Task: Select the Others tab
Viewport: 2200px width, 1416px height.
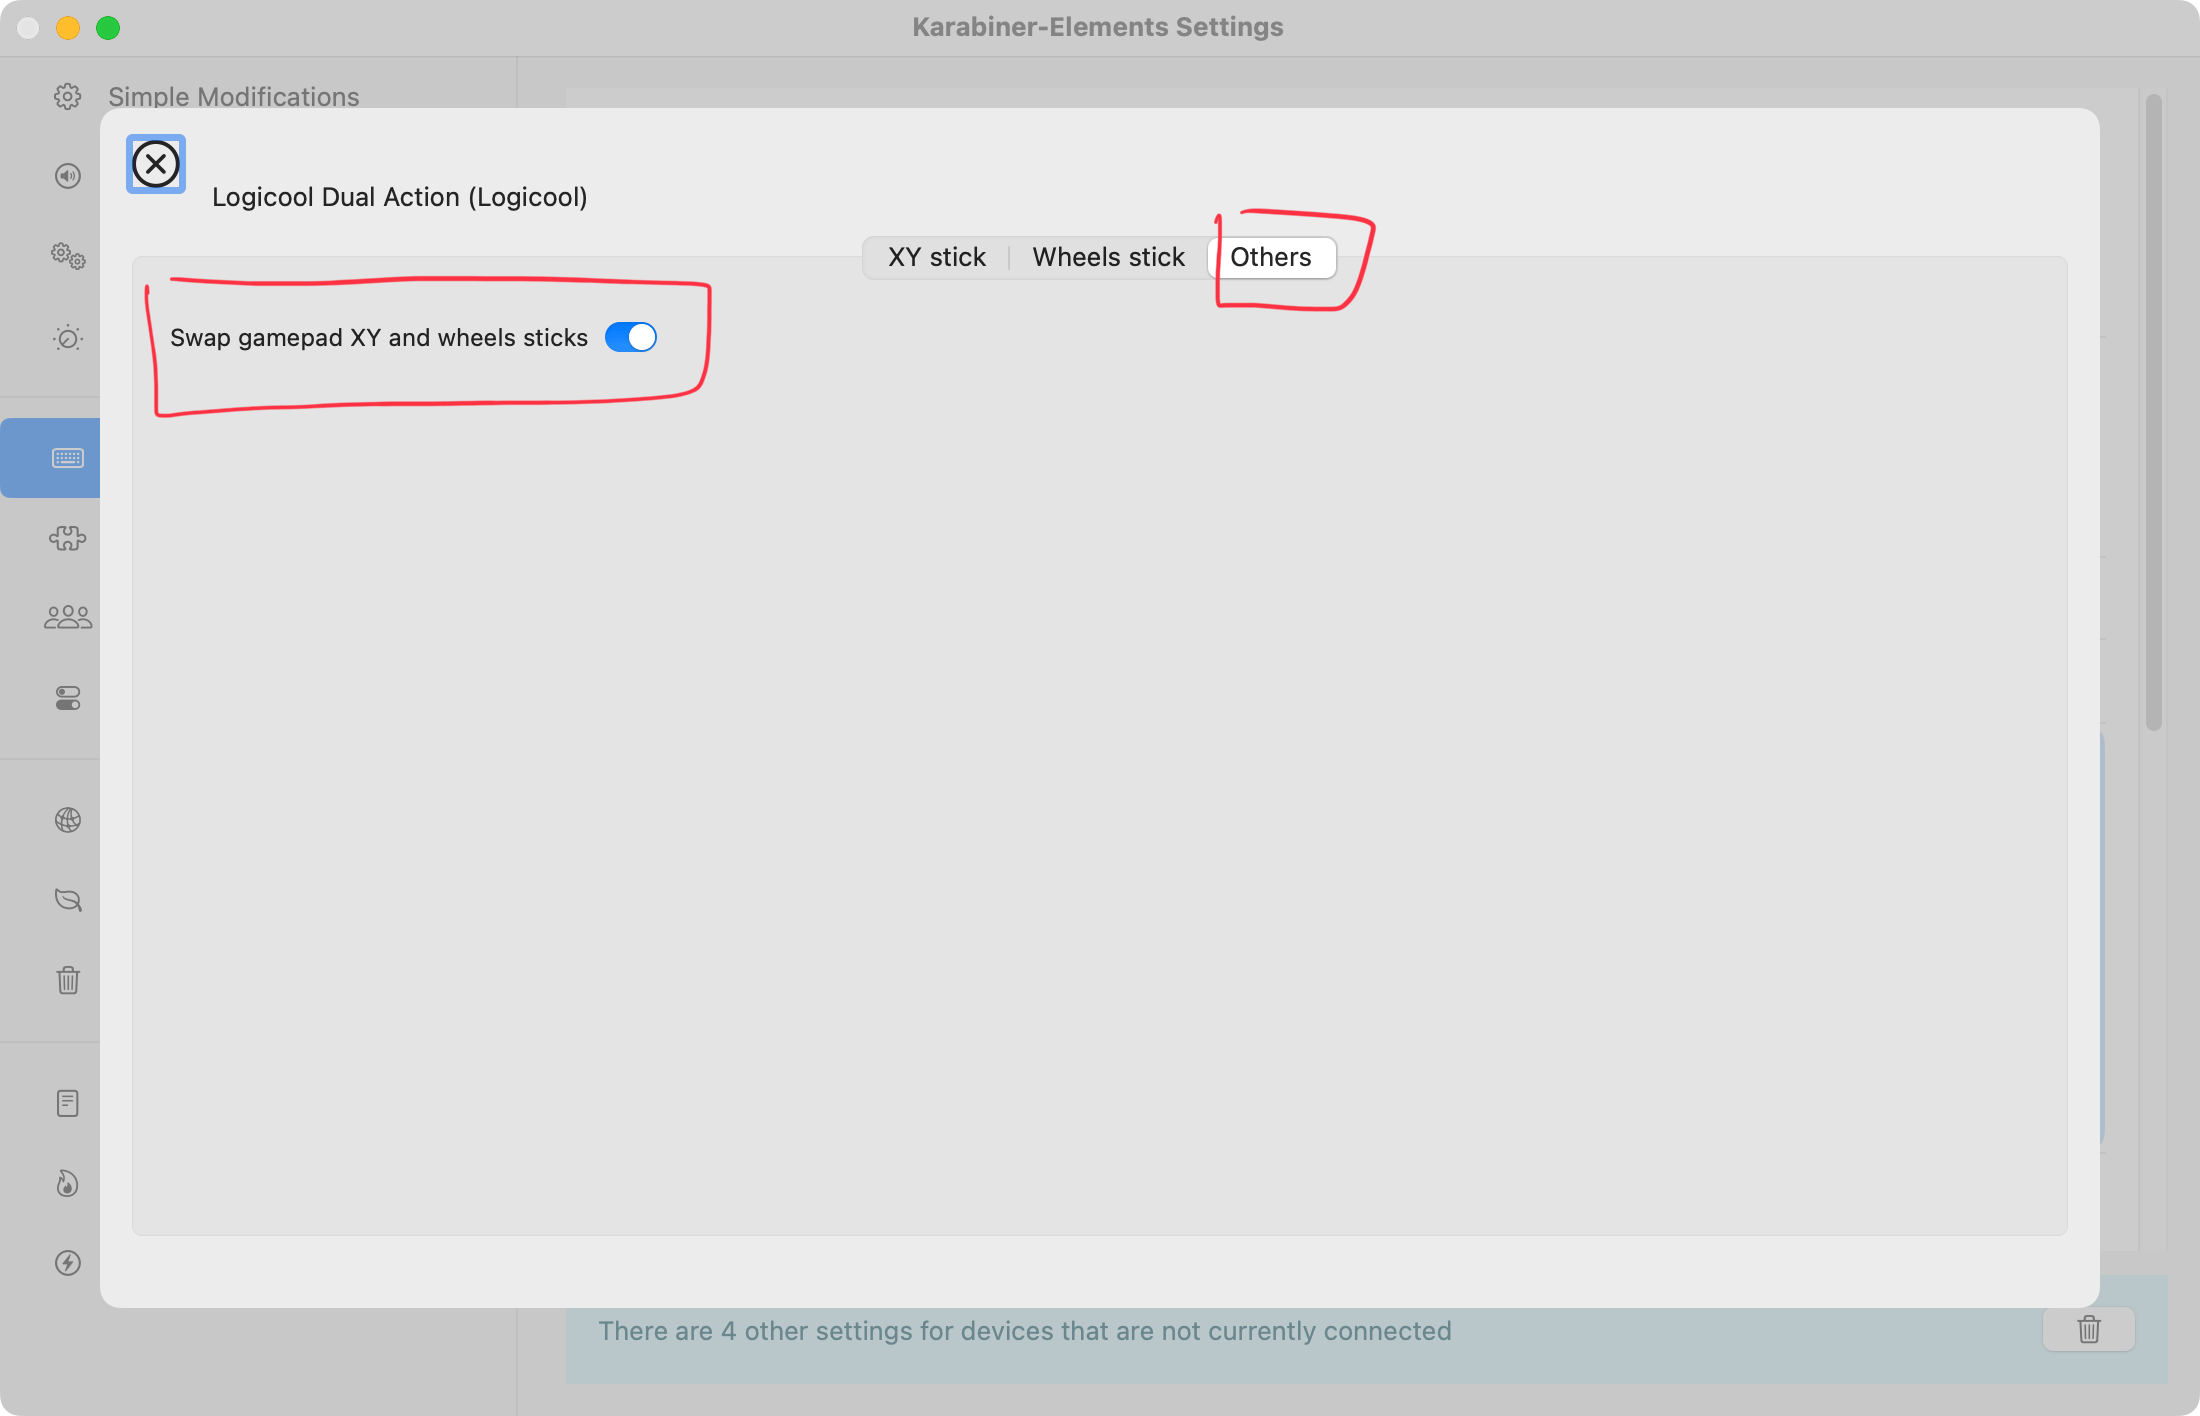Action: 1272,257
